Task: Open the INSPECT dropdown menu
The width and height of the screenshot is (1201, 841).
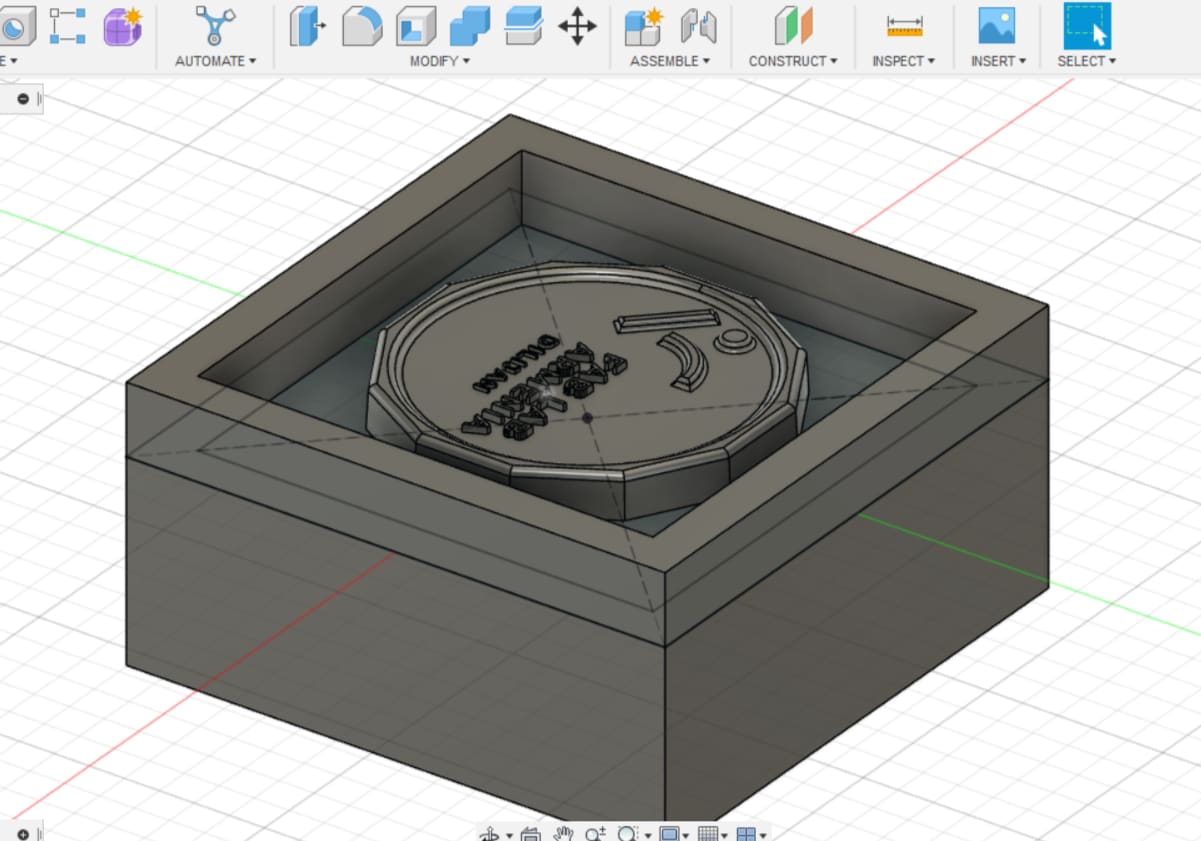Action: [x=904, y=61]
